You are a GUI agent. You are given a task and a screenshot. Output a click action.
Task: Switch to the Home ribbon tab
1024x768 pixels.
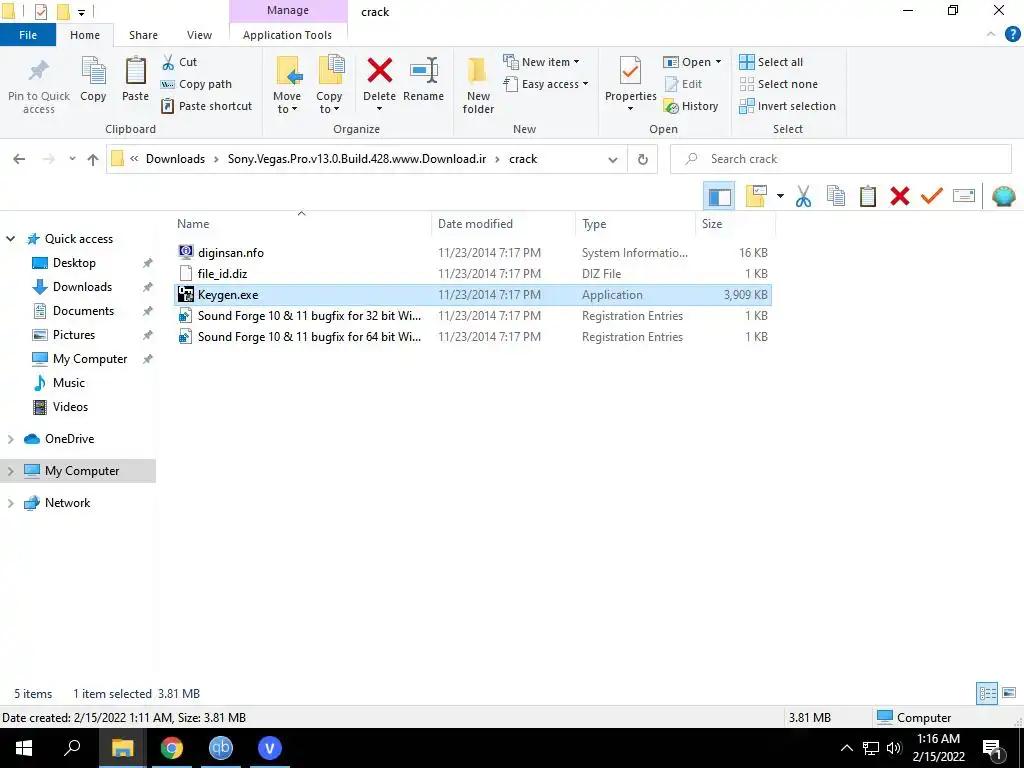point(85,35)
